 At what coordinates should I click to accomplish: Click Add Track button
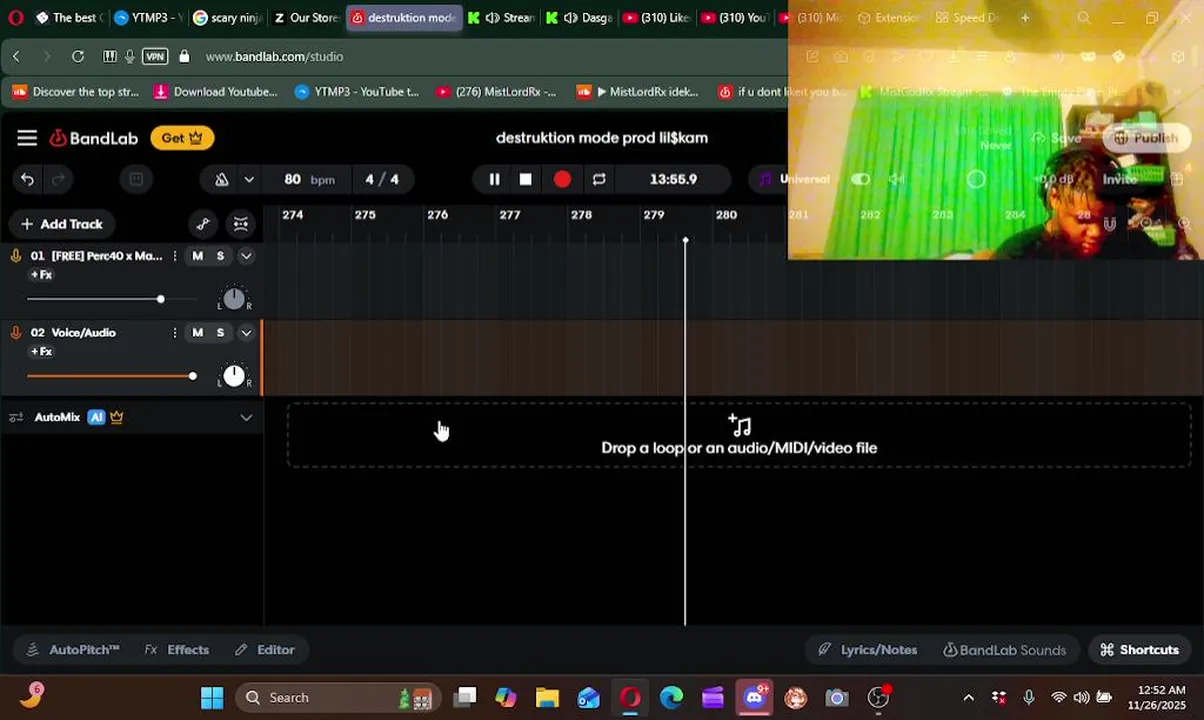[x=61, y=224]
